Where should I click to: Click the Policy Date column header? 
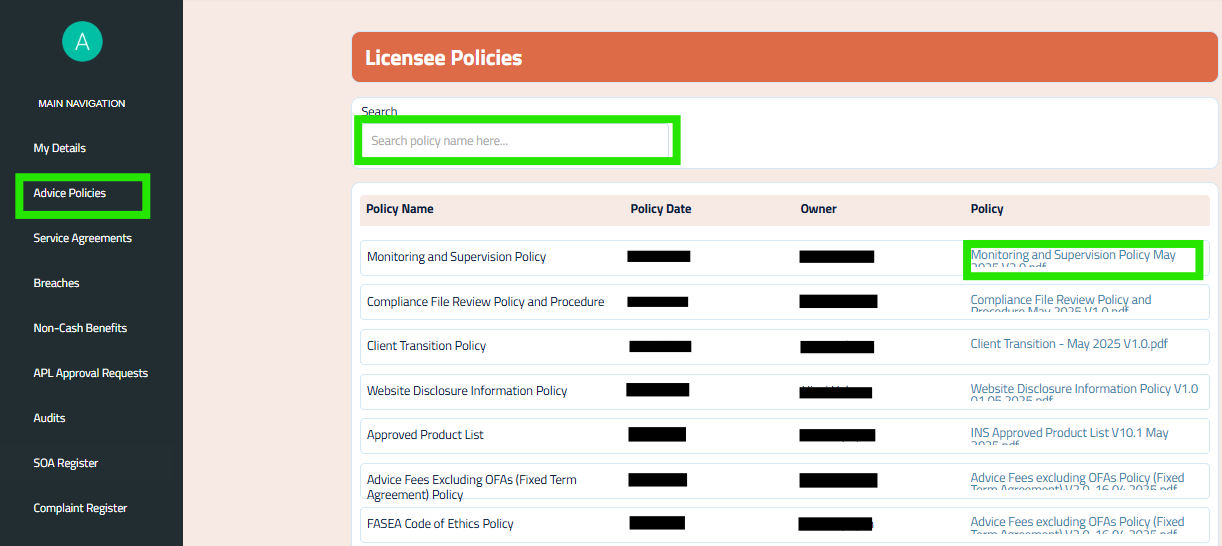[x=661, y=209]
